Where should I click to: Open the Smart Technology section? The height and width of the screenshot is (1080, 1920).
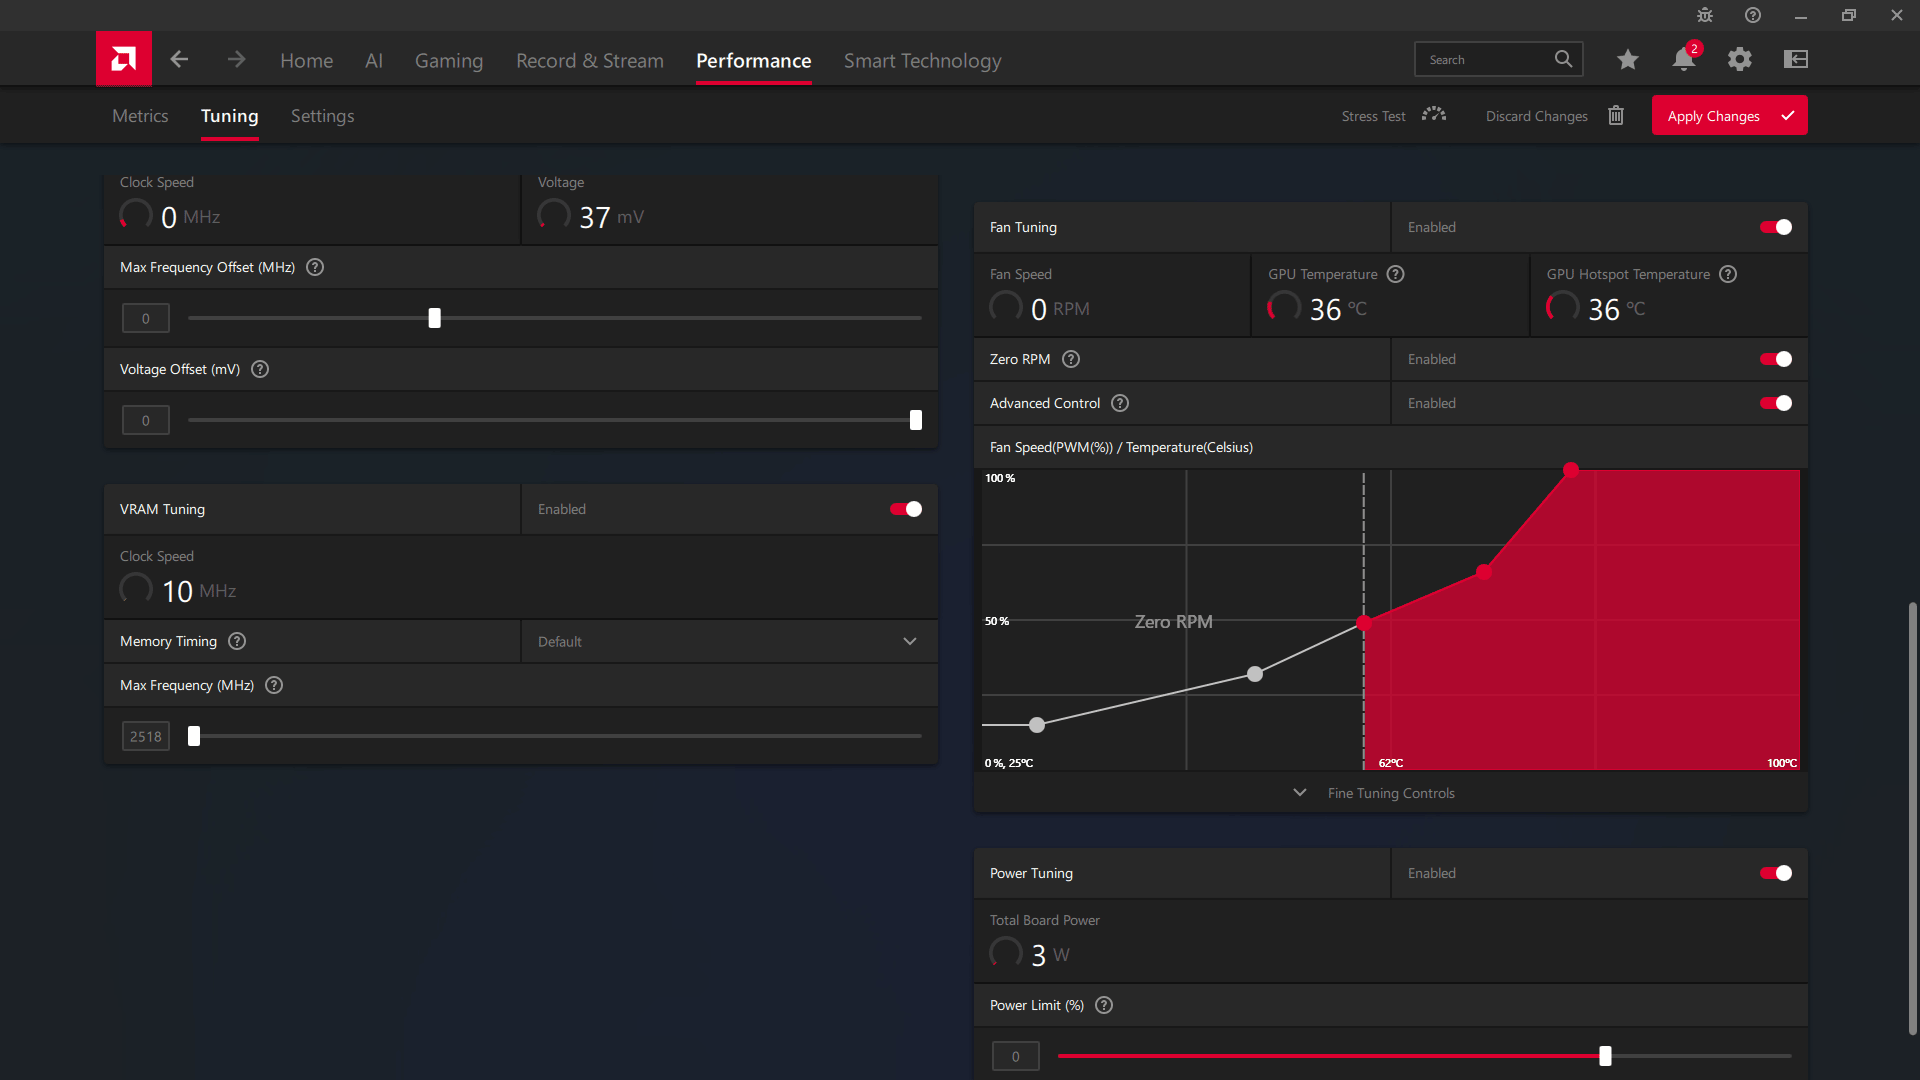pos(922,60)
